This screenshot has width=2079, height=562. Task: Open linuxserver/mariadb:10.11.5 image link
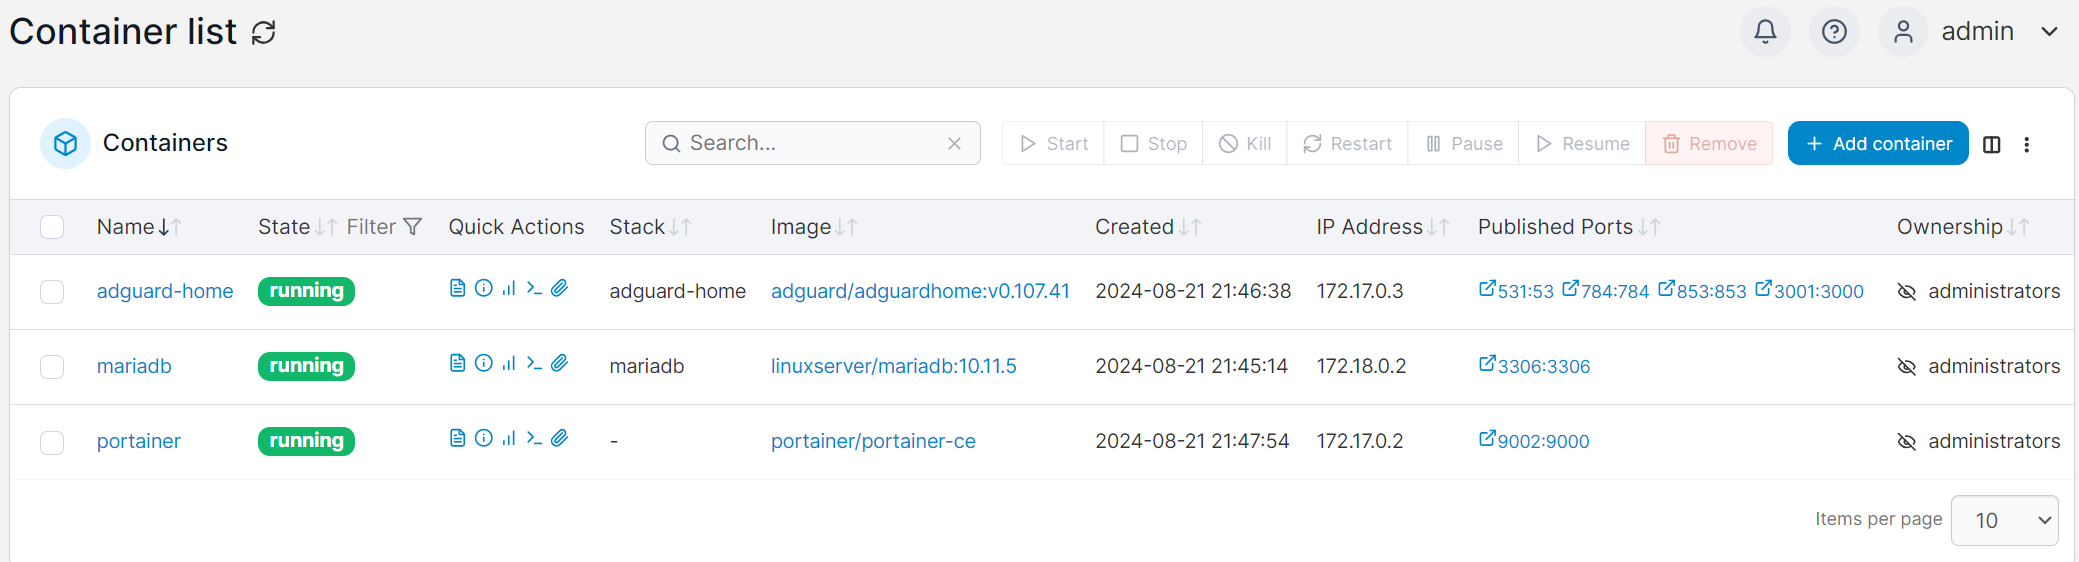893,366
